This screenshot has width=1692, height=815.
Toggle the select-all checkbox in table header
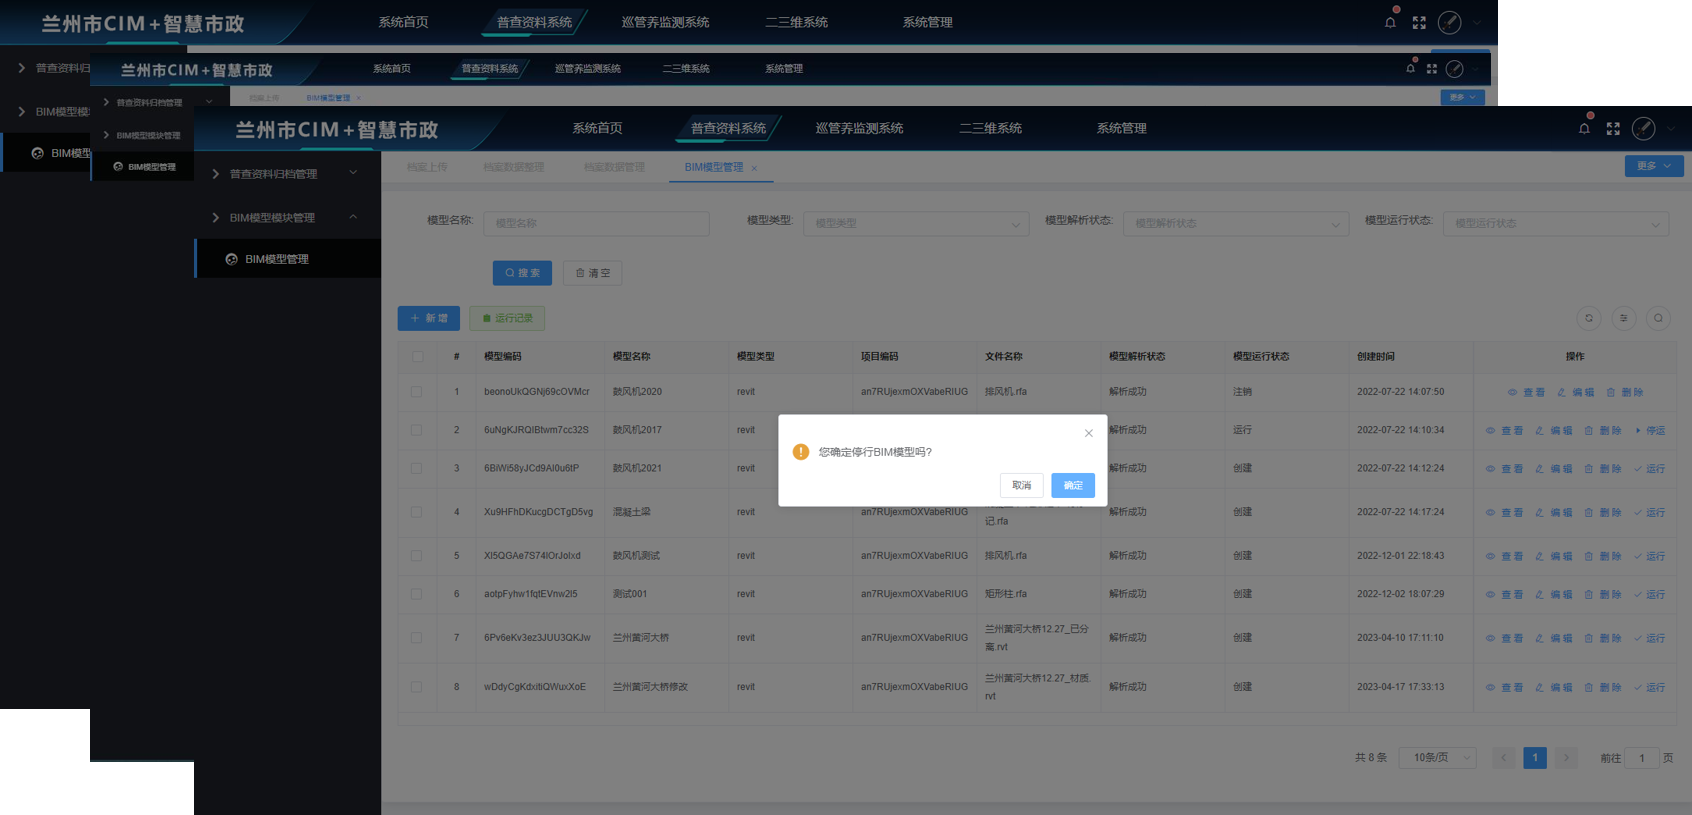pyautogui.click(x=417, y=356)
